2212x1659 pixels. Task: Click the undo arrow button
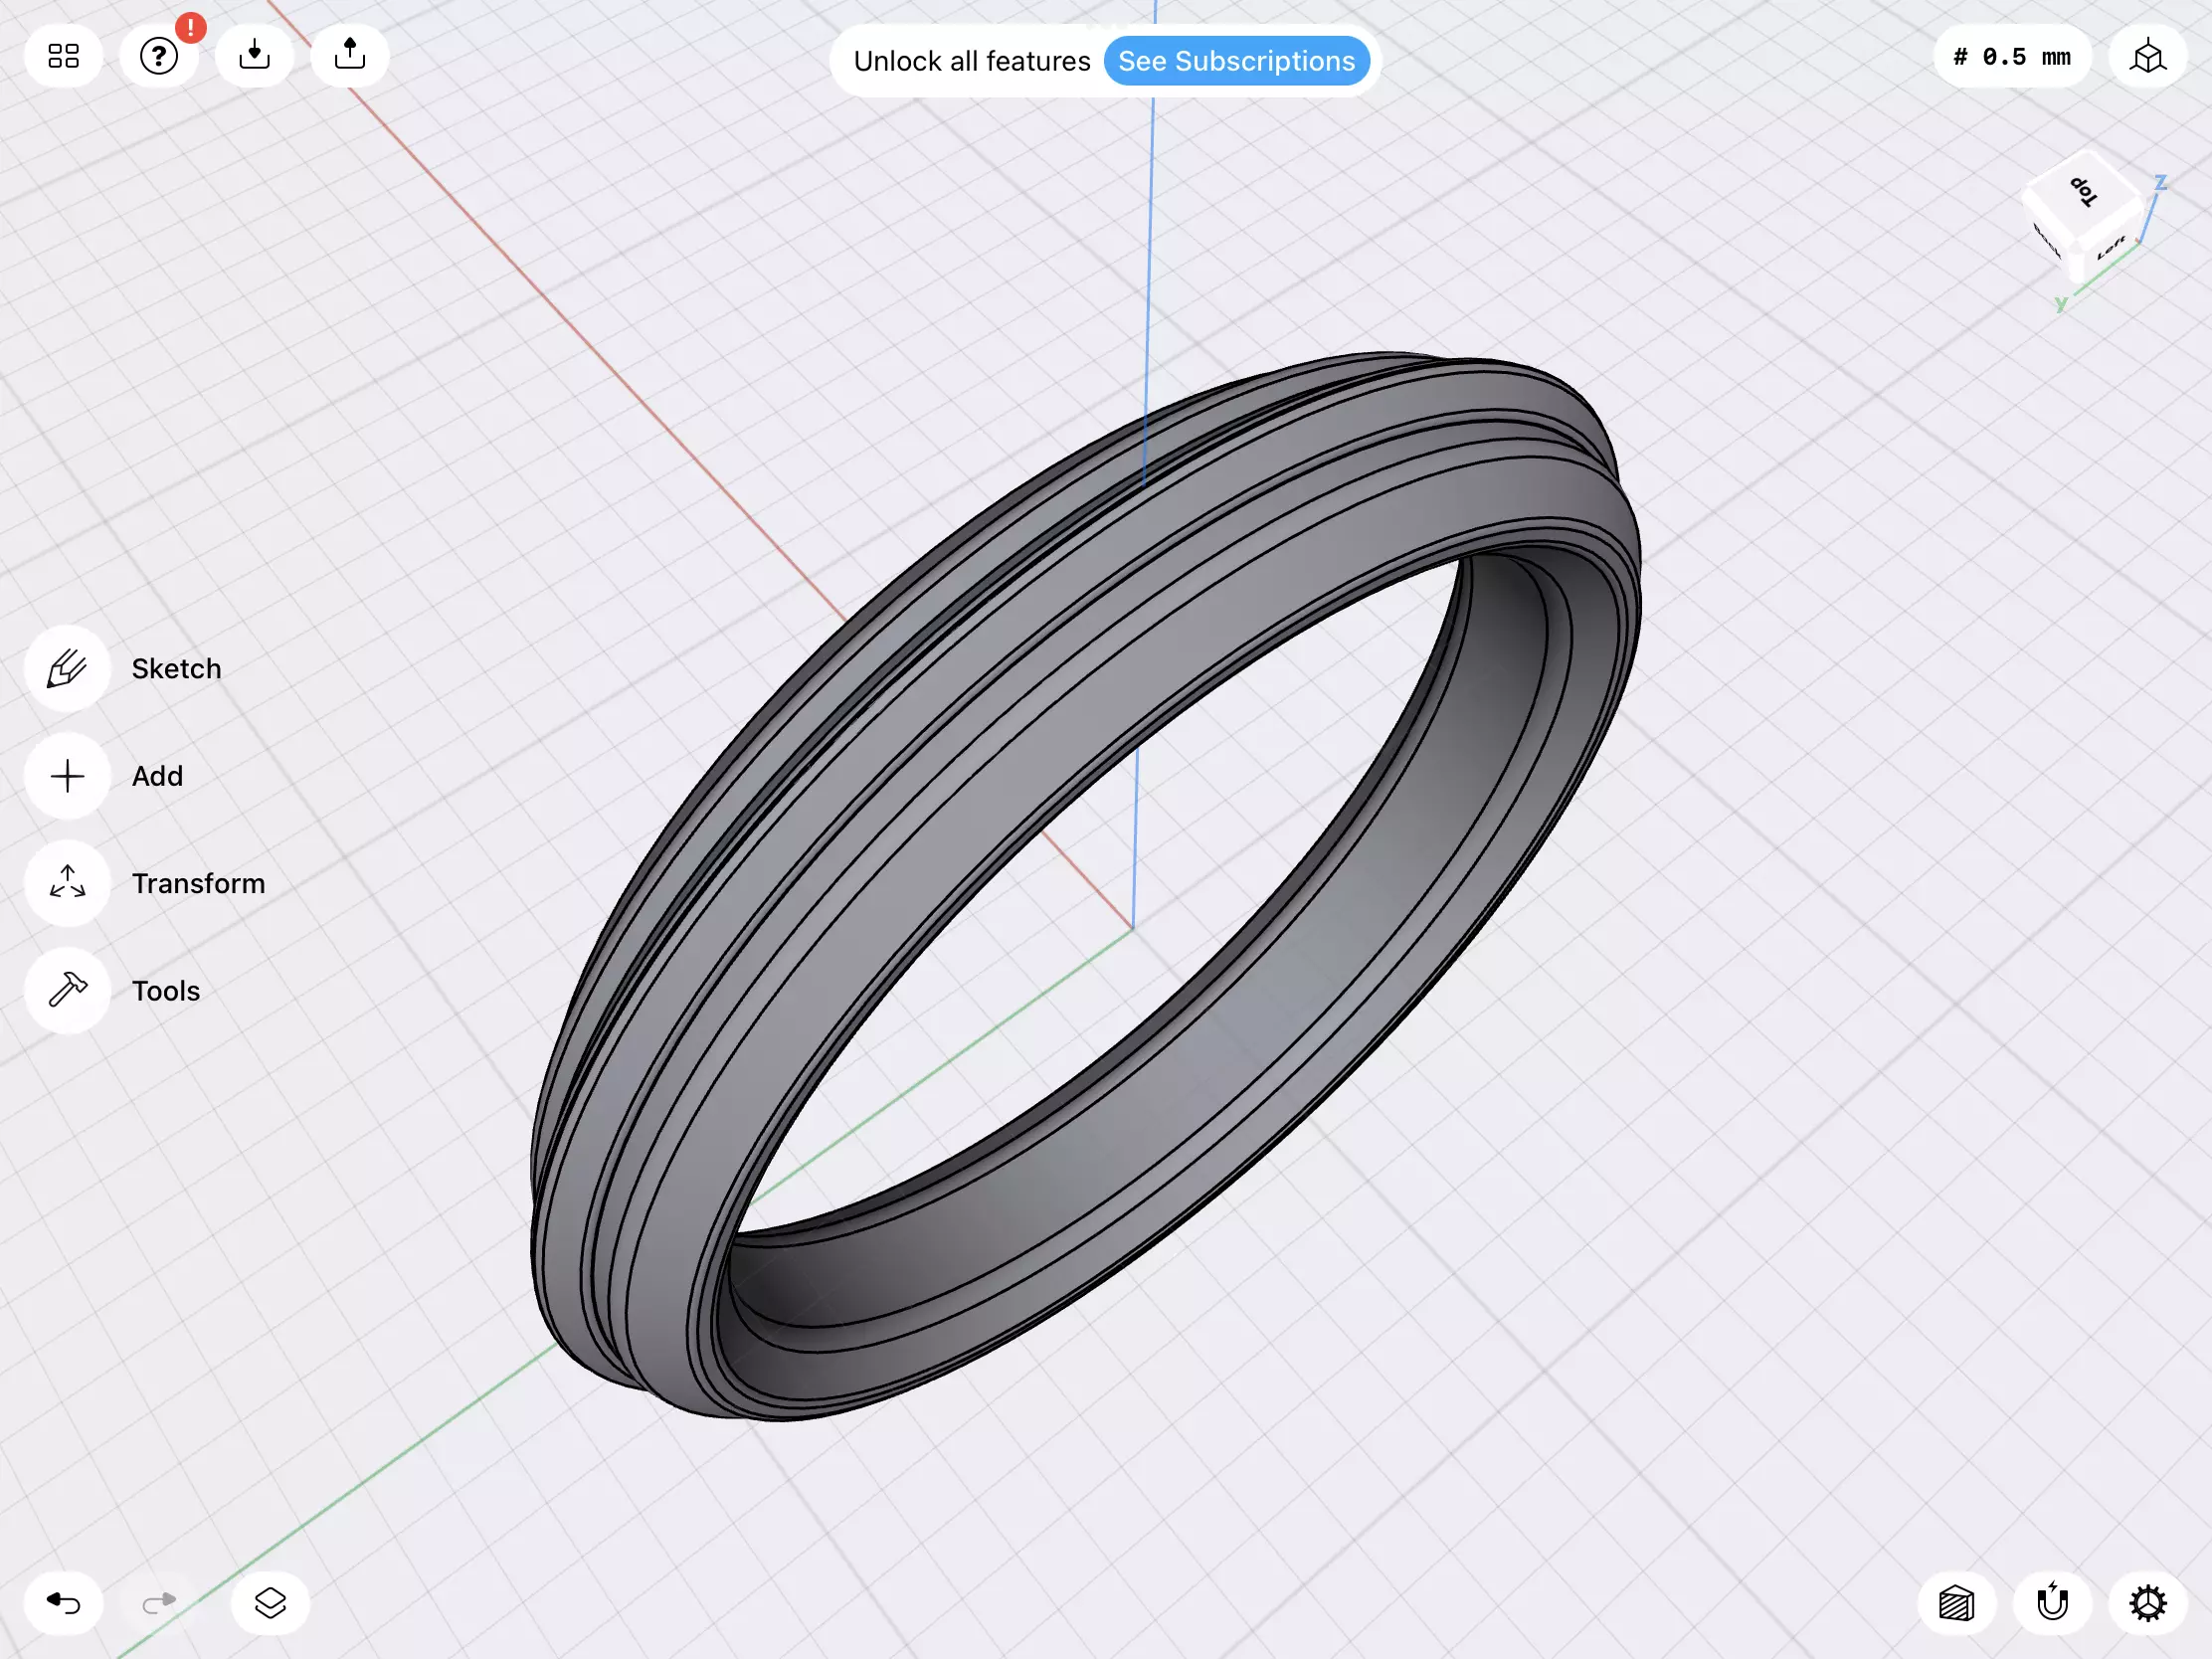tap(63, 1603)
